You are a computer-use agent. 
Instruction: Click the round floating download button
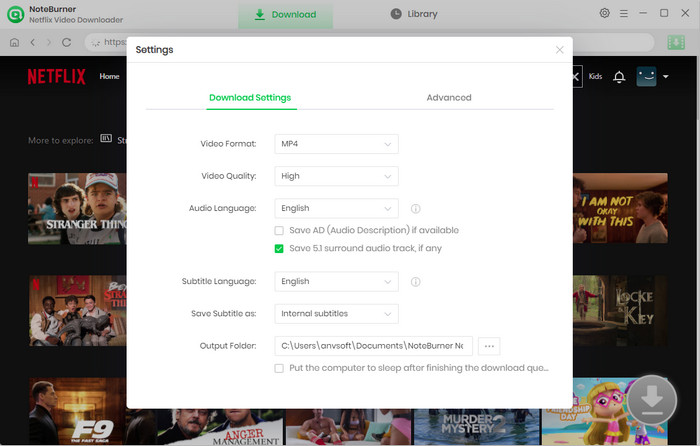point(652,400)
